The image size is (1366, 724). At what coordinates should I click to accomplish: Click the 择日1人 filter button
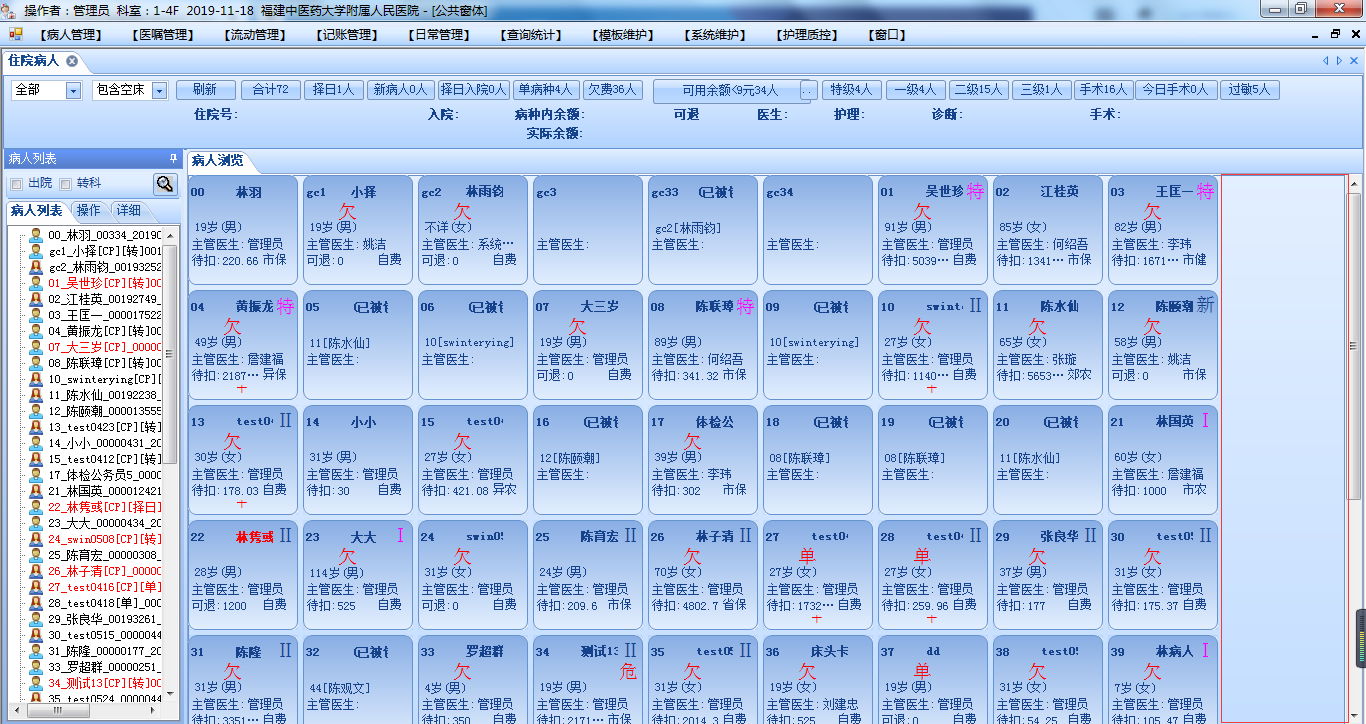click(333, 90)
